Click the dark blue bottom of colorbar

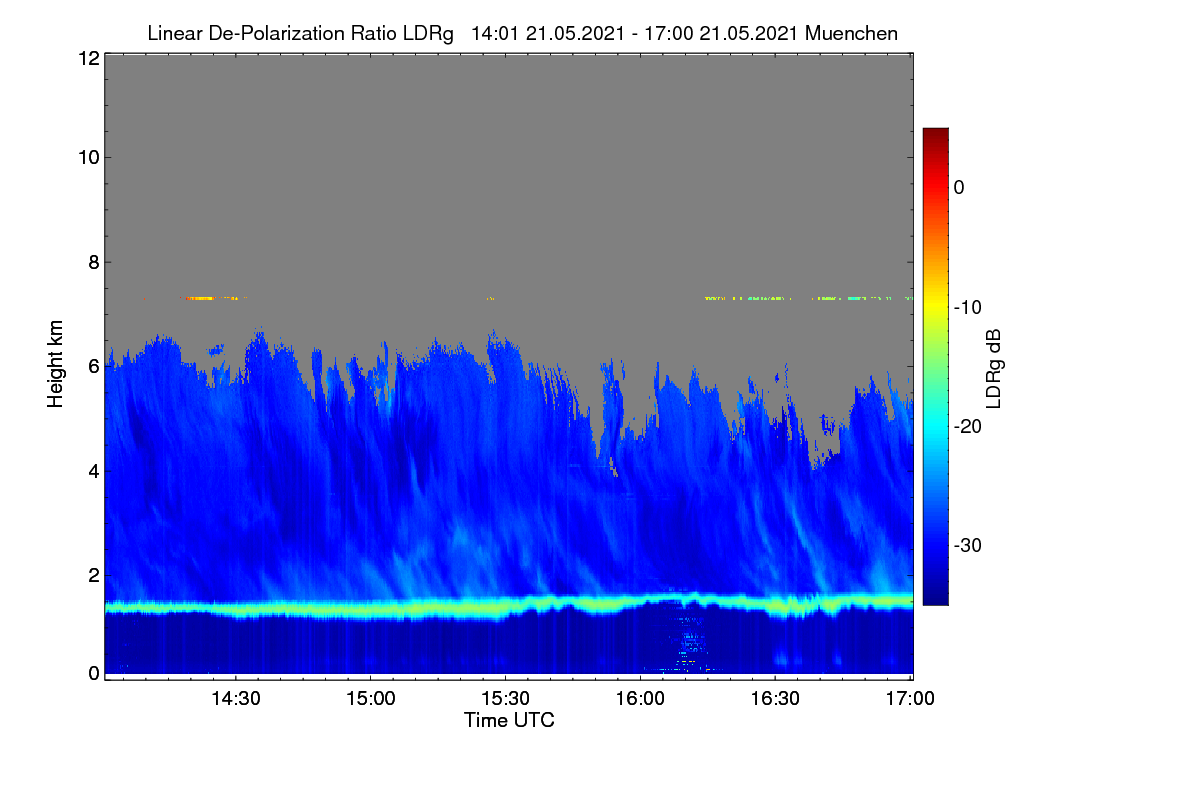(x=935, y=597)
